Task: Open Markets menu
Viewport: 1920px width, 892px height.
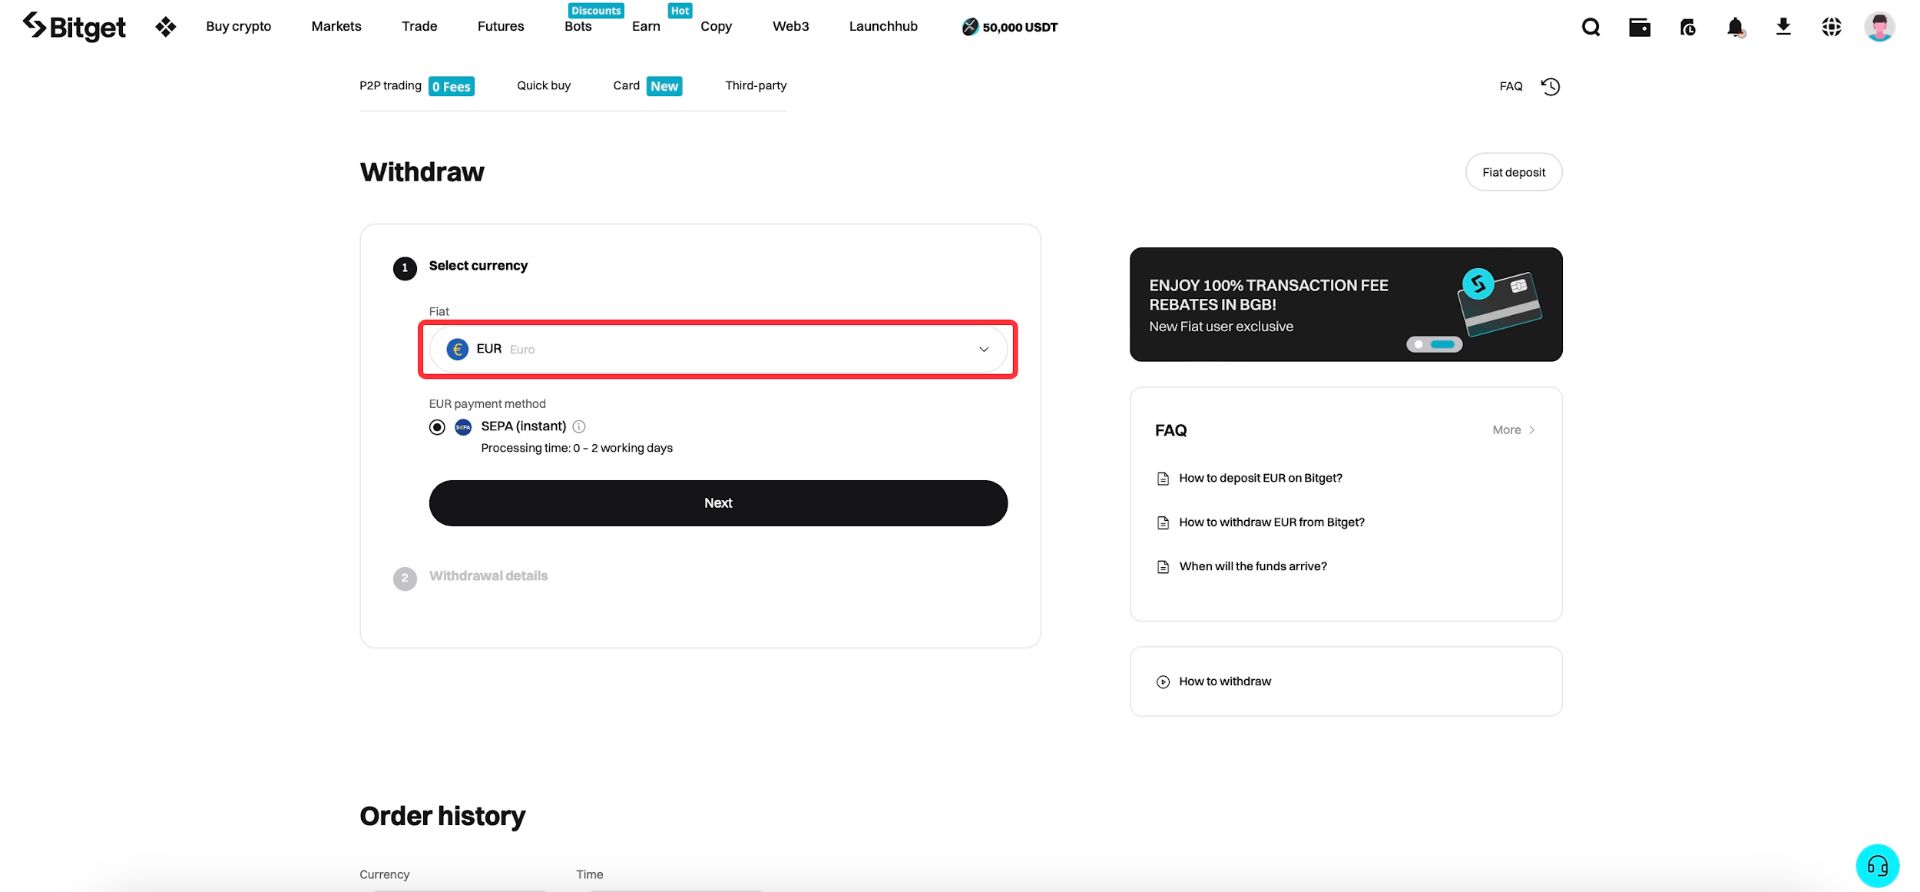Action: click(x=336, y=27)
